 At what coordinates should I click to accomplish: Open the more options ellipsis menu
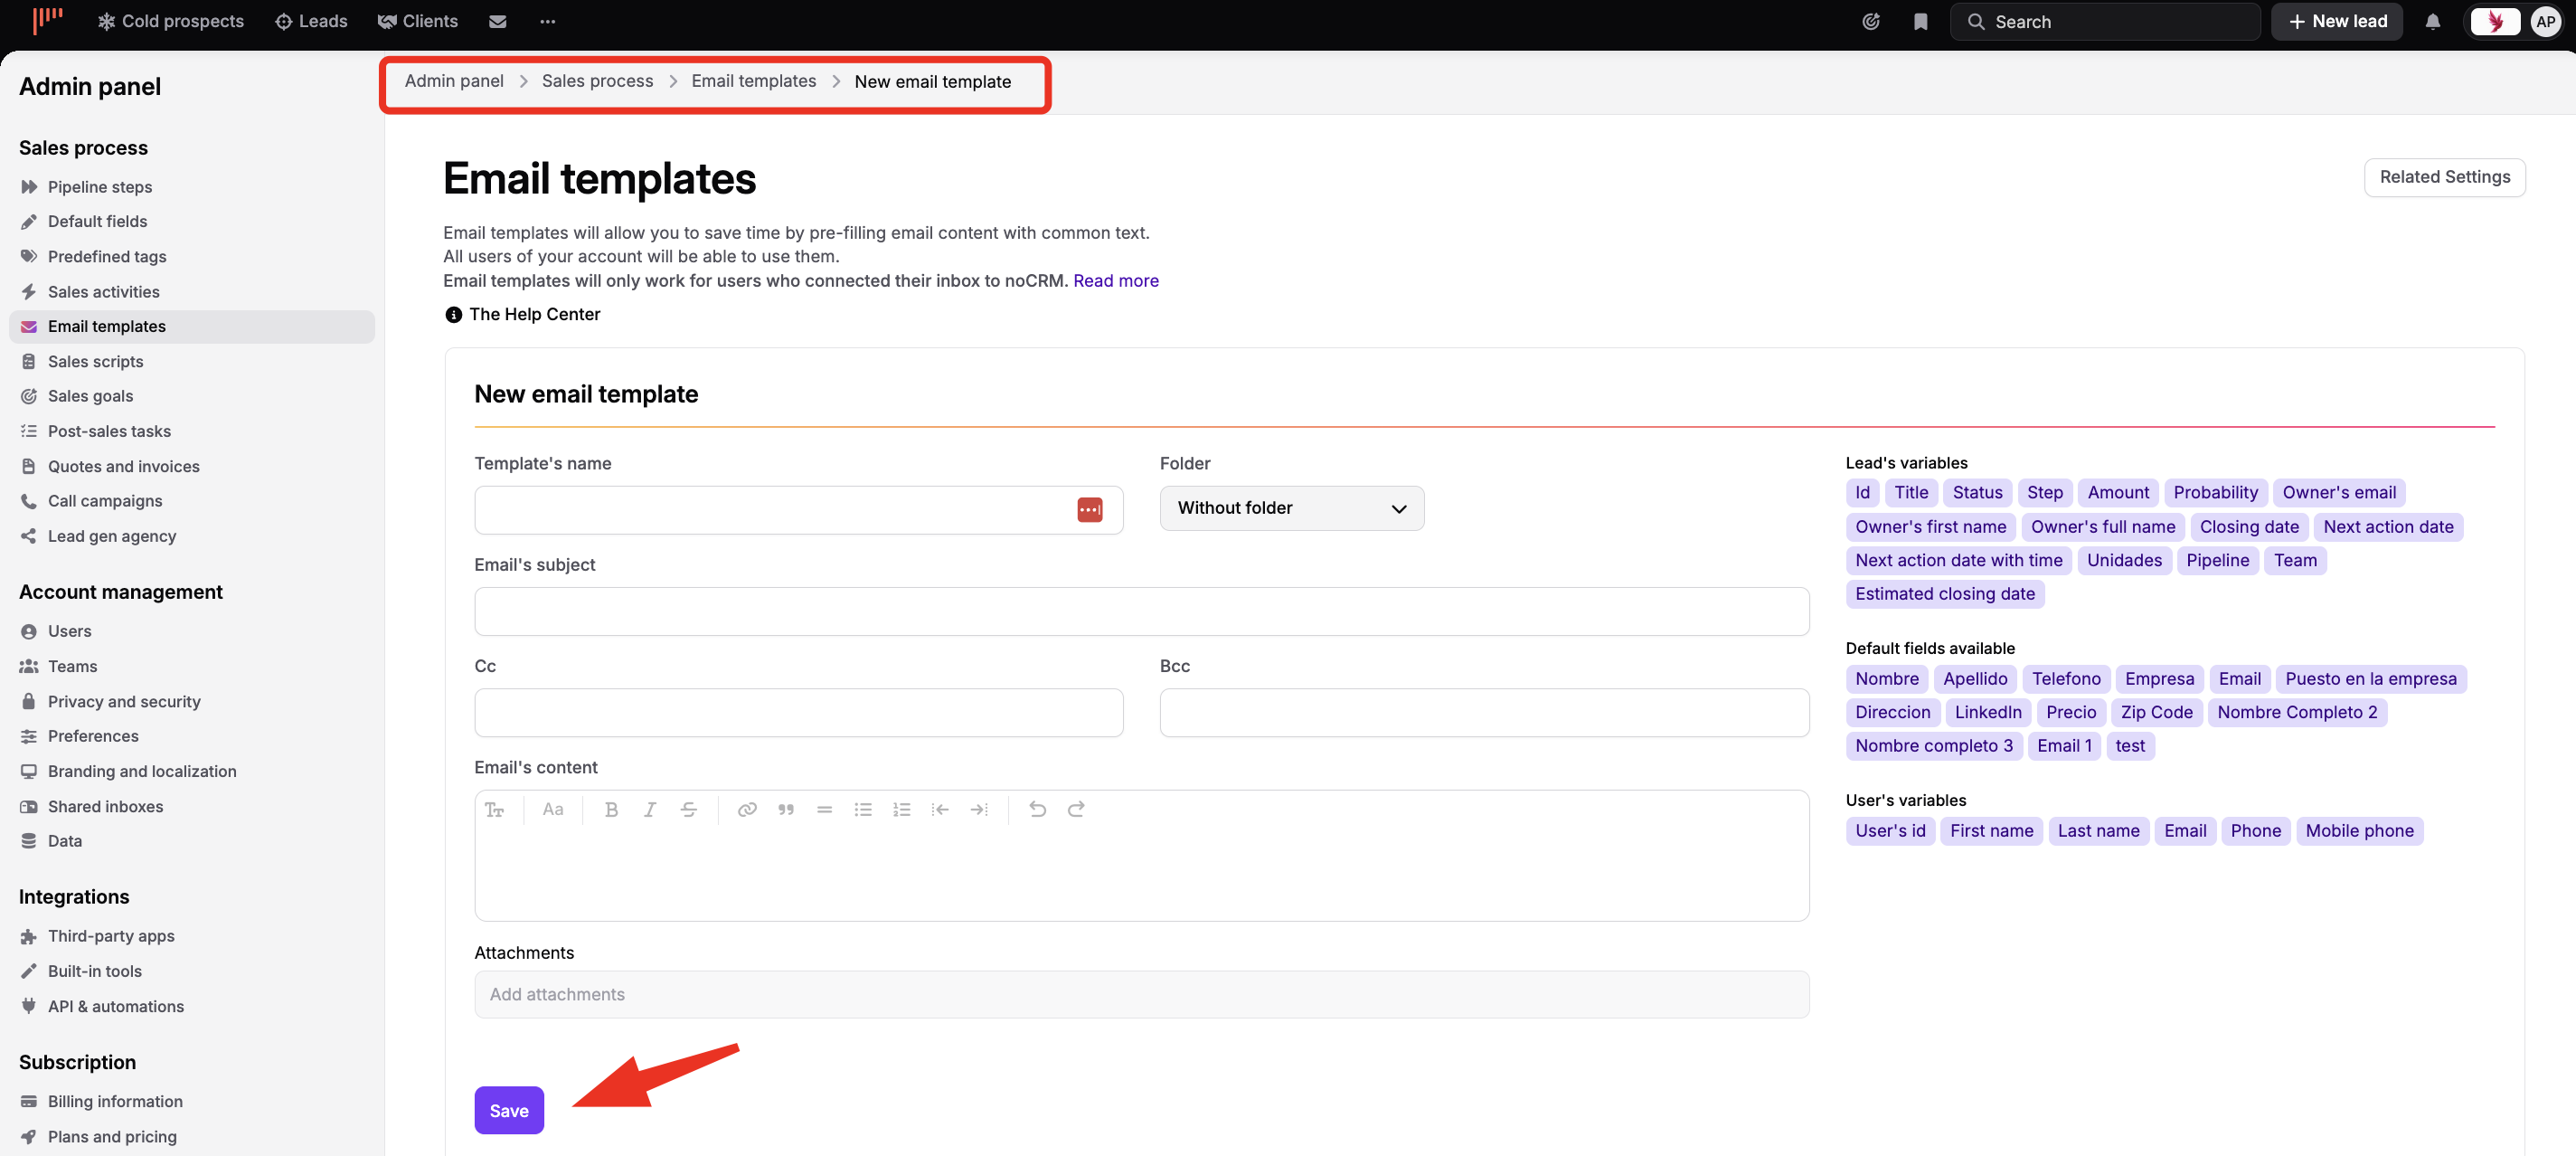[547, 21]
